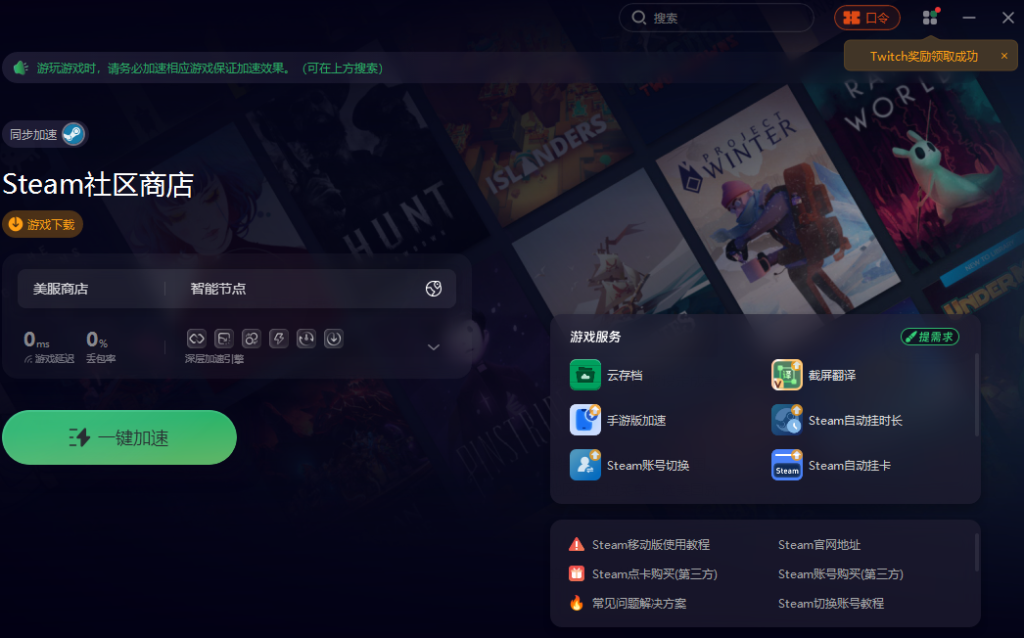Viewport: 1024px width, 638px height.
Task: Click the search magnifier icon
Action: [x=639, y=18]
